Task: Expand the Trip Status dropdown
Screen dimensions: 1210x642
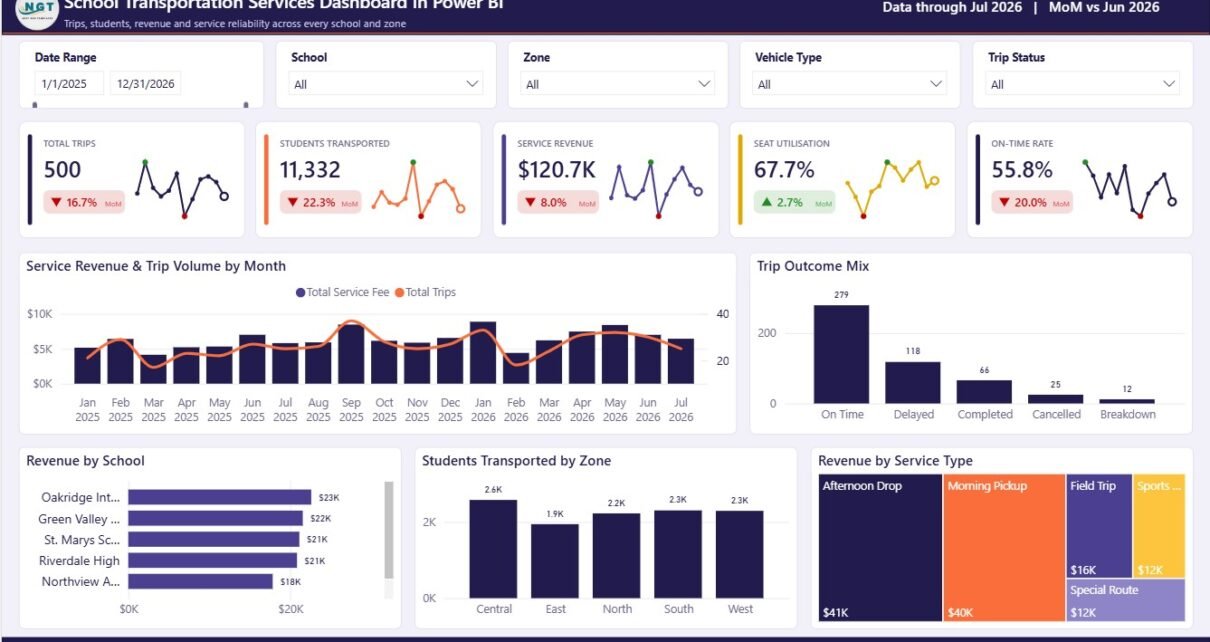Action: 1083,84
